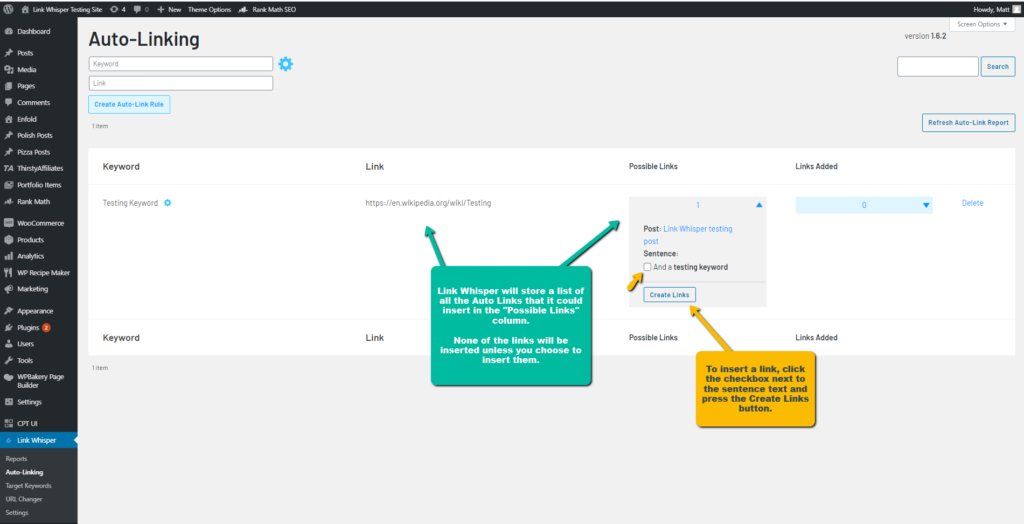Click the Plugins icon in the sidebar
The width and height of the screenshot is (1024, 524).
pyautogui.click(x=8, y=327)
